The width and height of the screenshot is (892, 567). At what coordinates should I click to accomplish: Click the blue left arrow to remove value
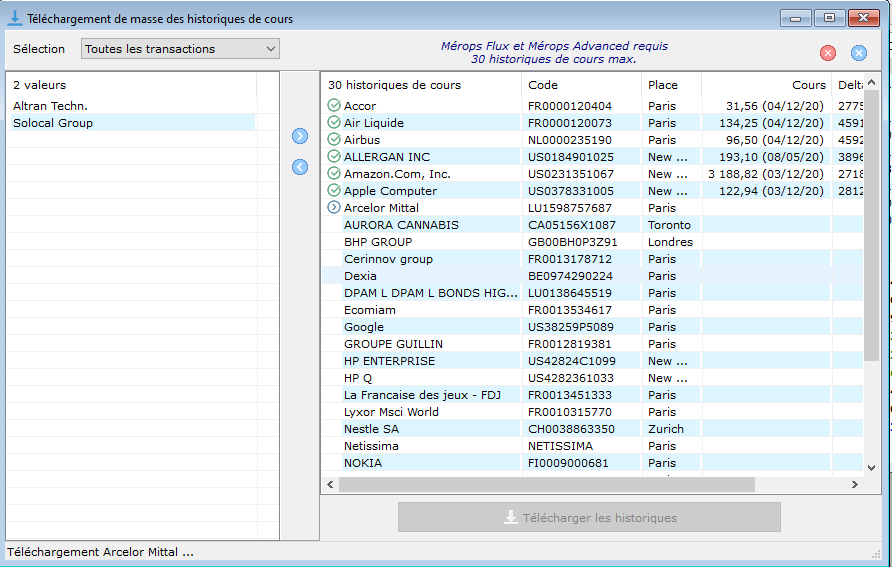[x=300, y=167]
